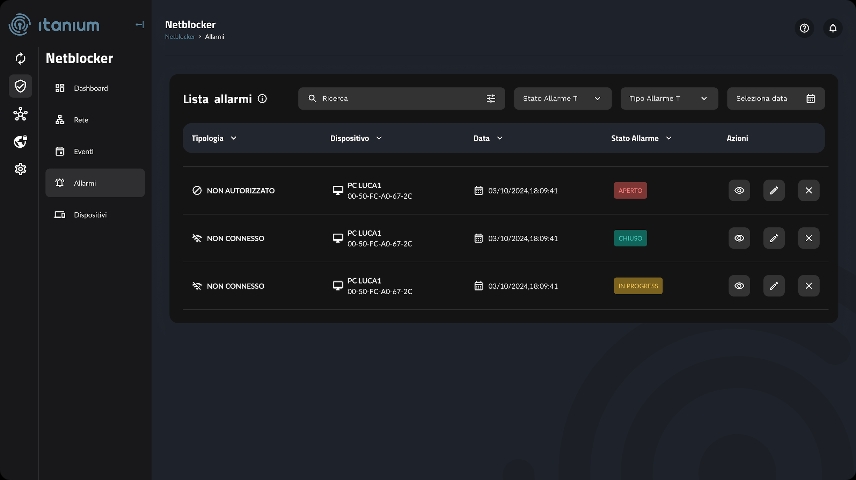Expand the Stato Allarme filter dropdown

coord(562,98)
